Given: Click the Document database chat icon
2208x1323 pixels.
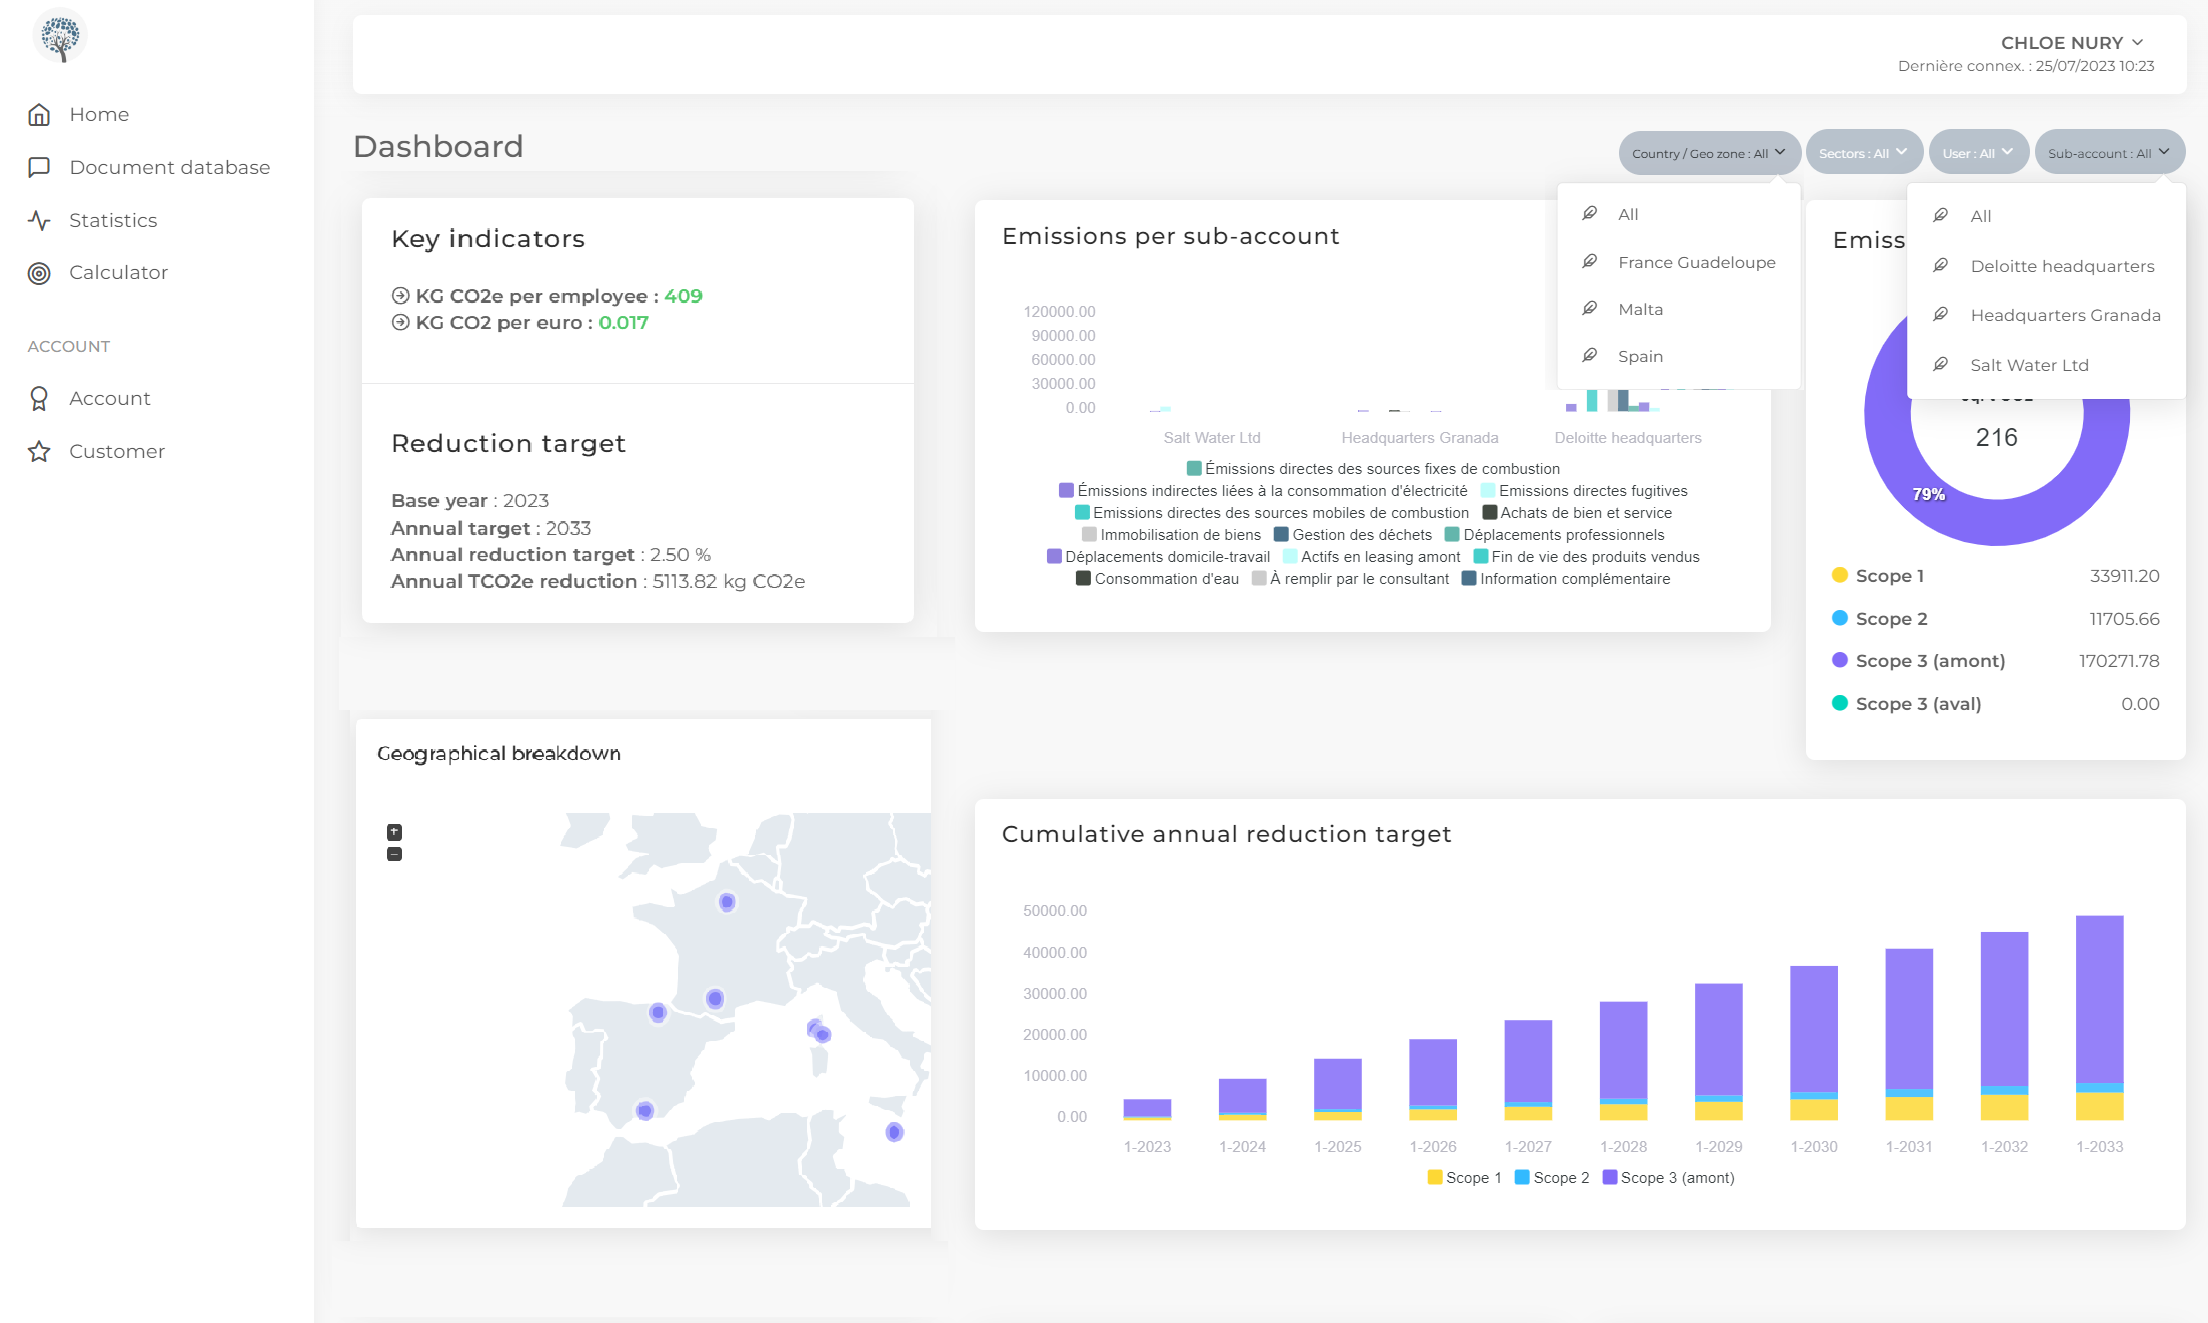Looking at the screenshot, I should pos(39,167).
